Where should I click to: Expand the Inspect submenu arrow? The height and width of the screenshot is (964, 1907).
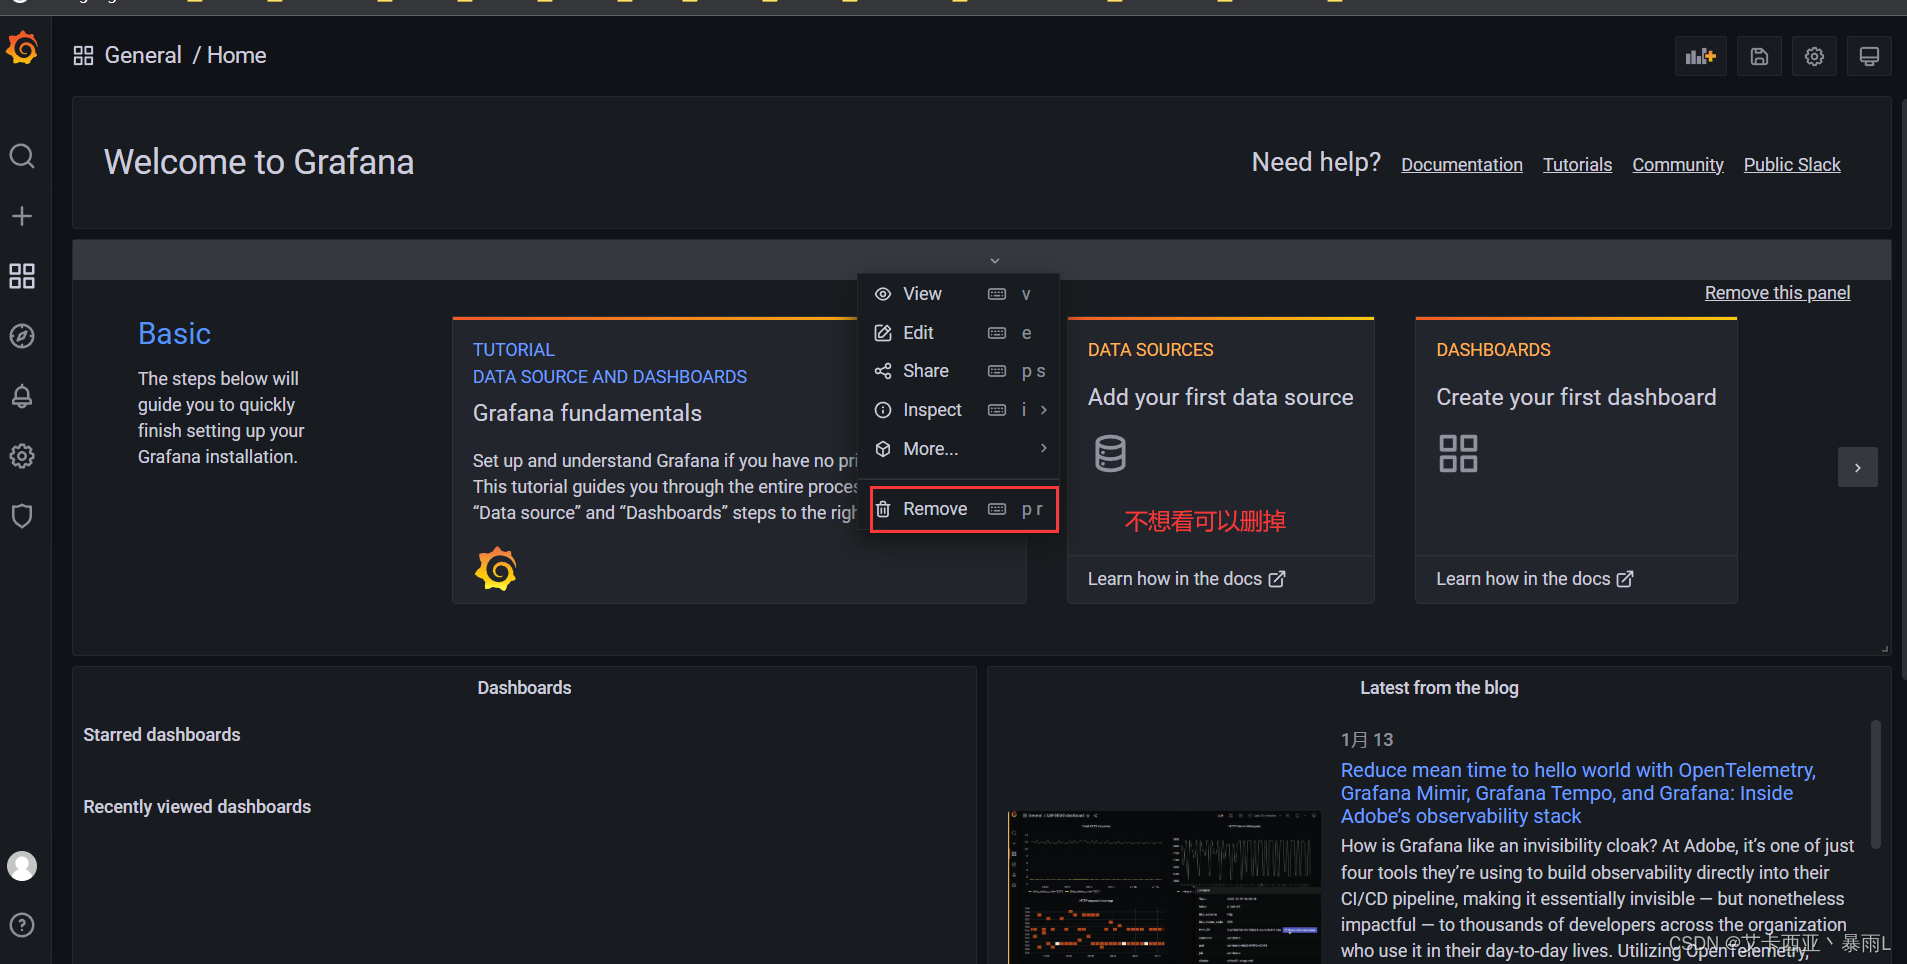(x=1044, y=410)
